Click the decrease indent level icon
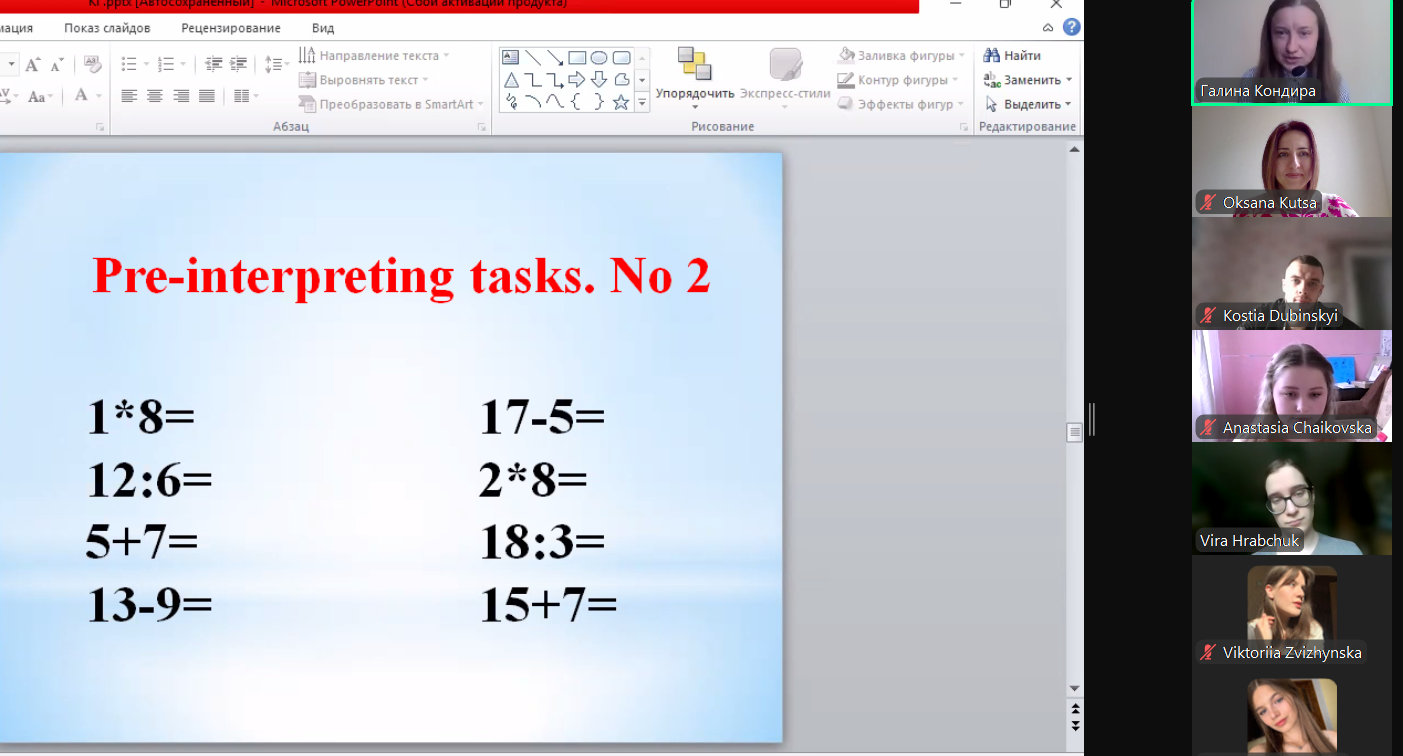 point(213,65)
